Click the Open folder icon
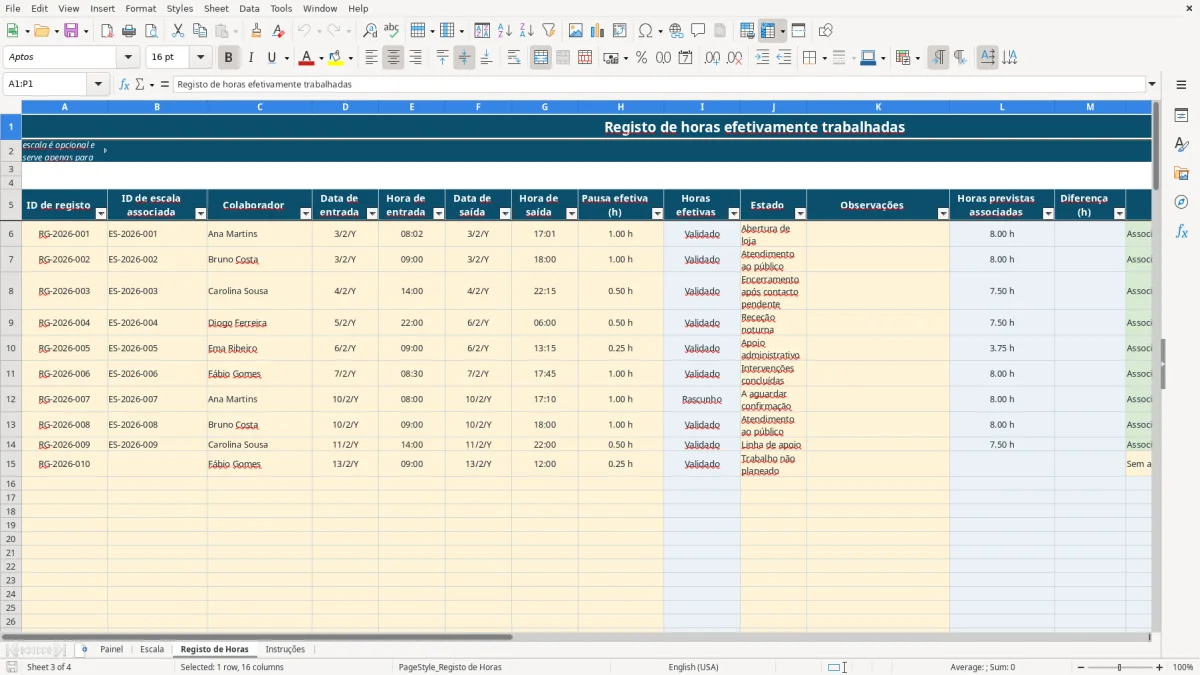 click(x=43, y=31)
